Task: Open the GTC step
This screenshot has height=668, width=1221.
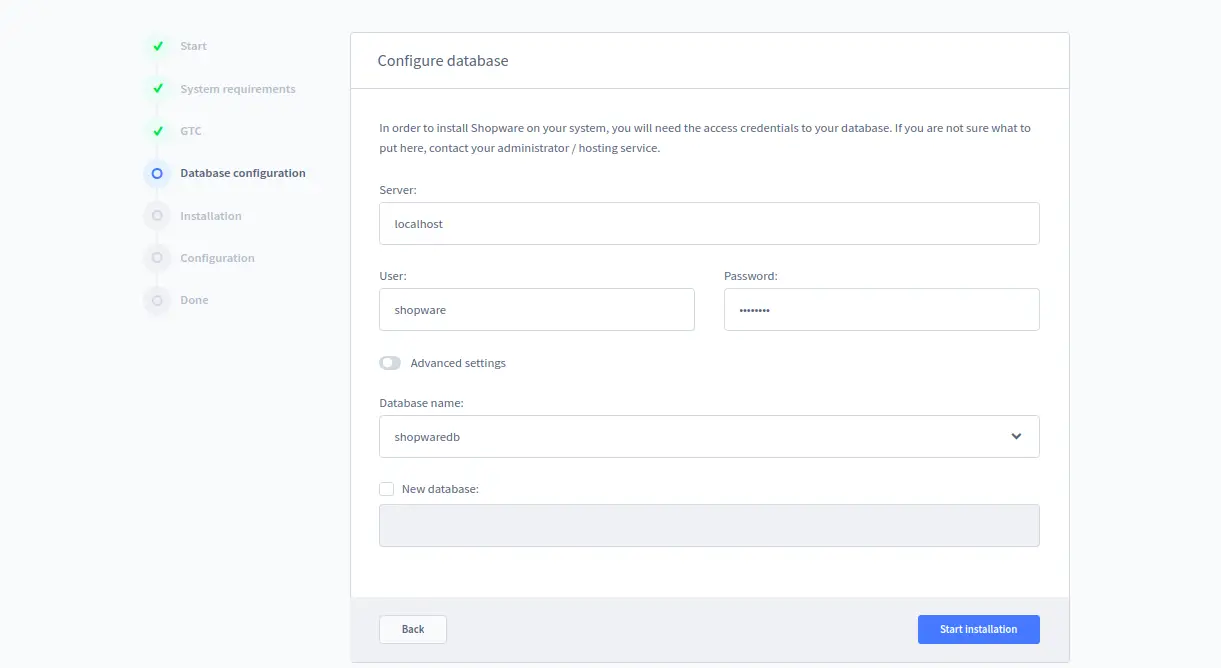Action: tap(190, 131)
